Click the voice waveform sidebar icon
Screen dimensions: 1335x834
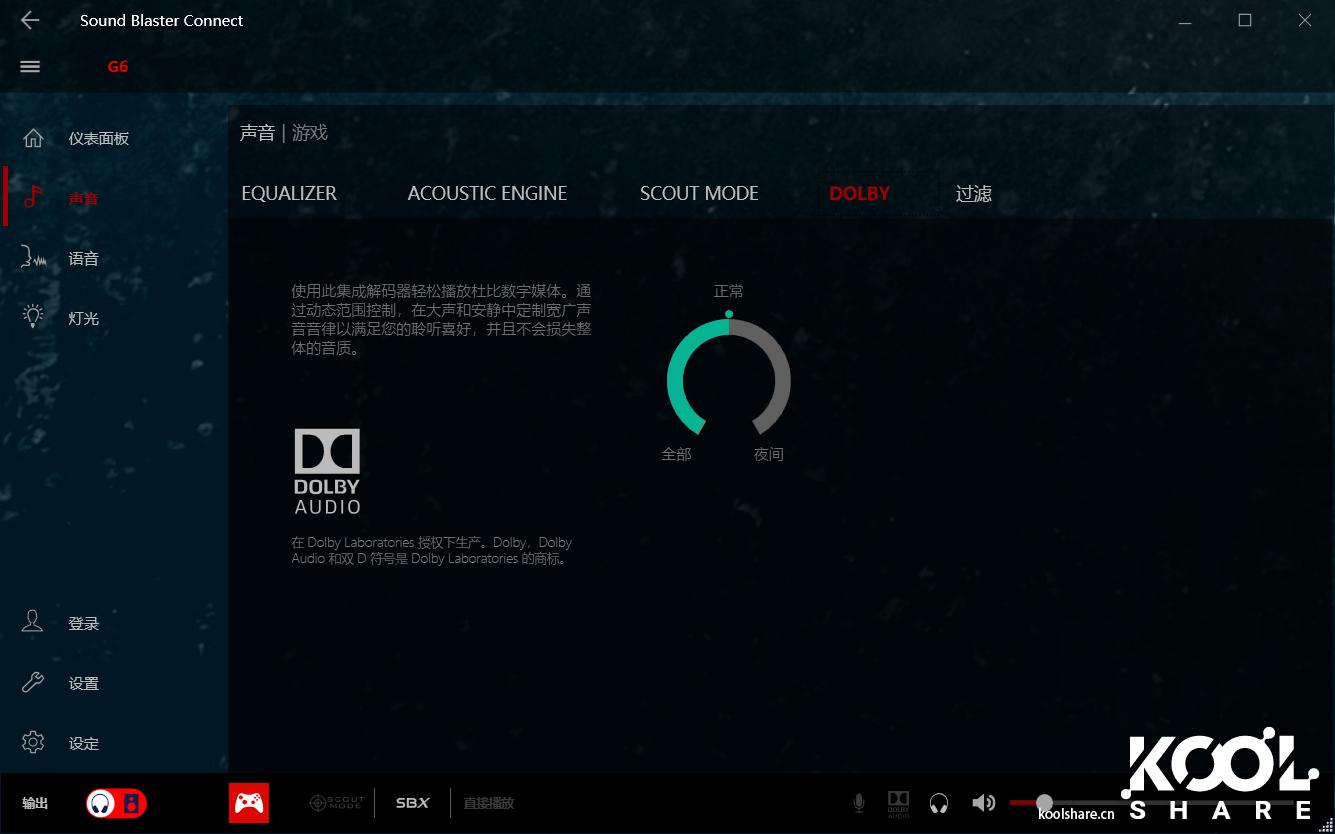(34, 258)
